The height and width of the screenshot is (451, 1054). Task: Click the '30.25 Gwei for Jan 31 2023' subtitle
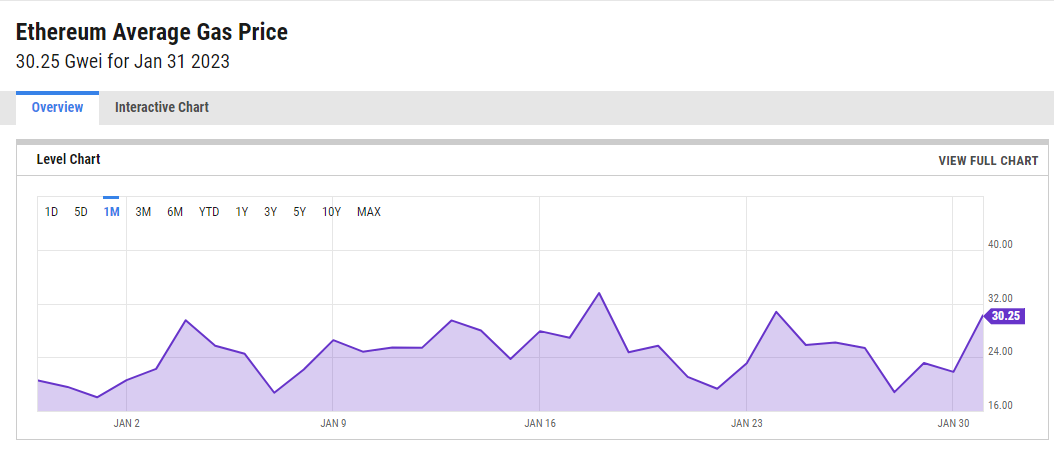[122, 62]
